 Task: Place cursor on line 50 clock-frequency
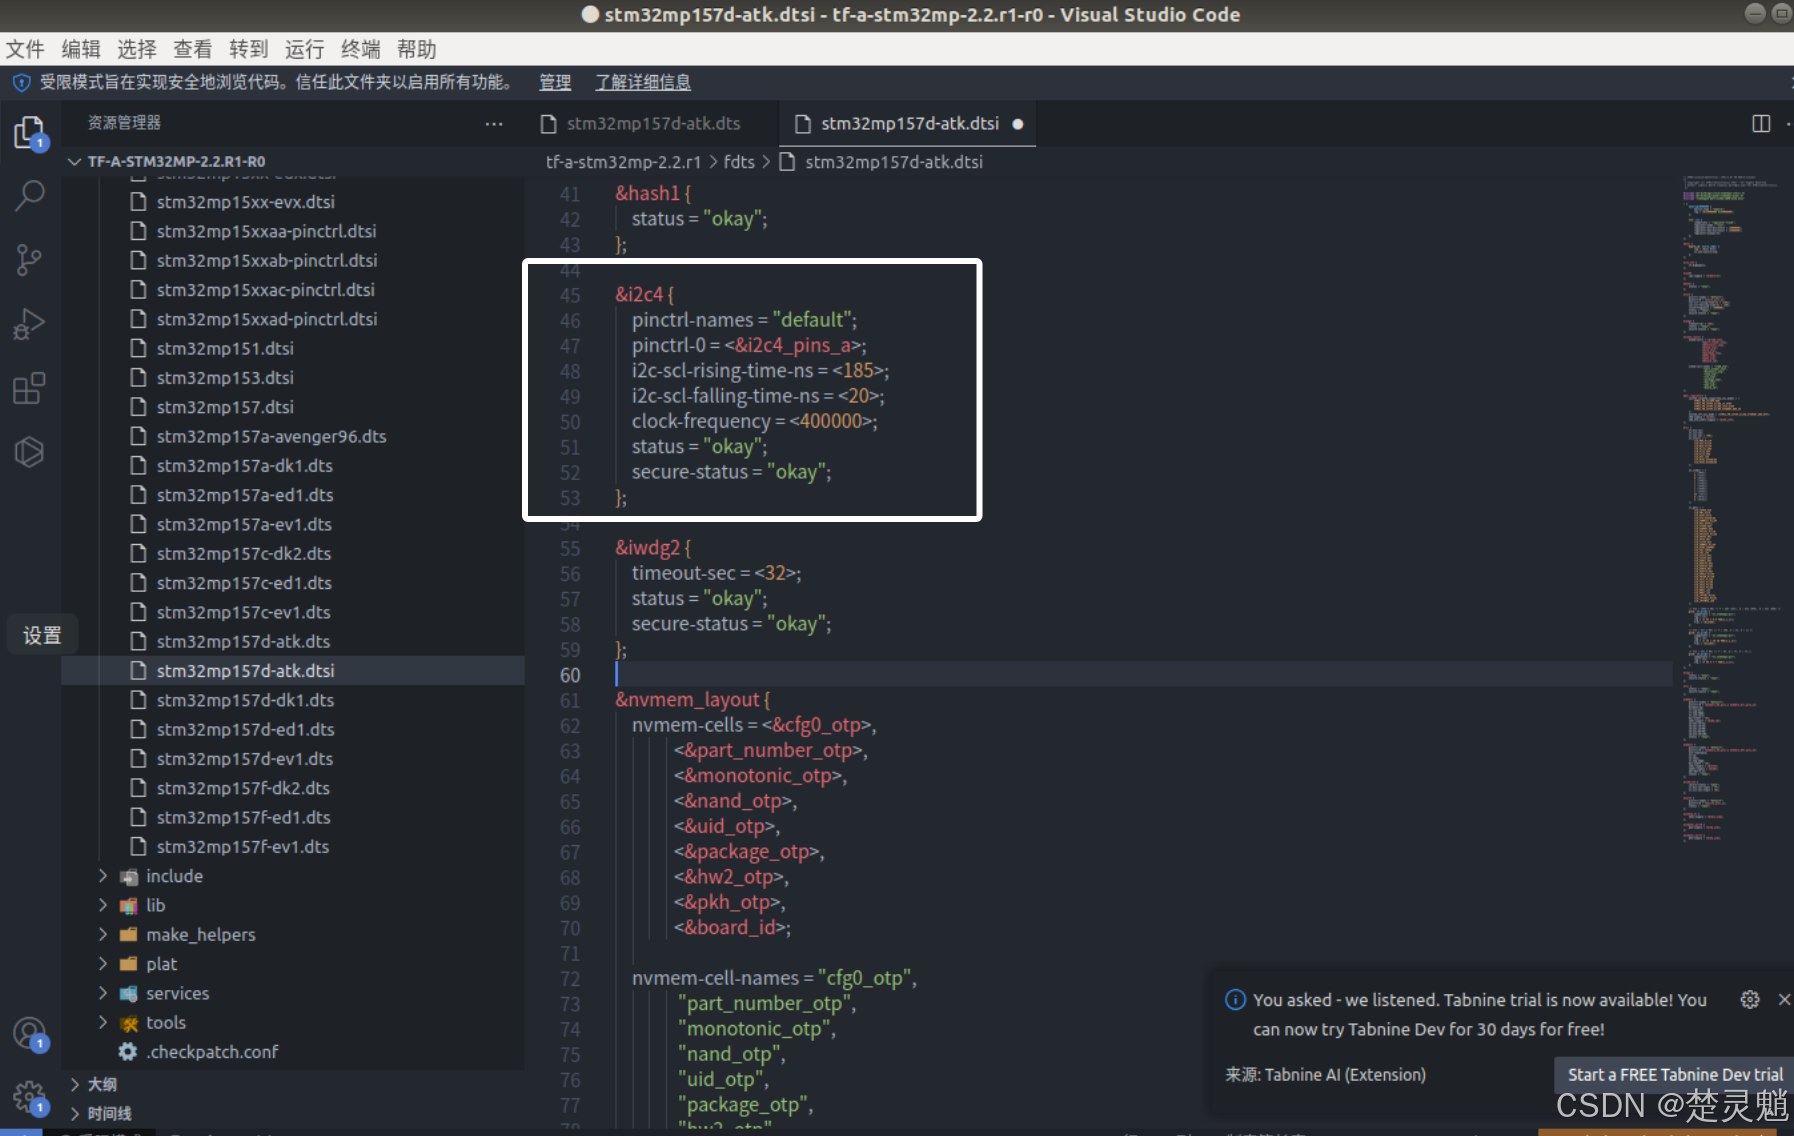tap(754, 421)
